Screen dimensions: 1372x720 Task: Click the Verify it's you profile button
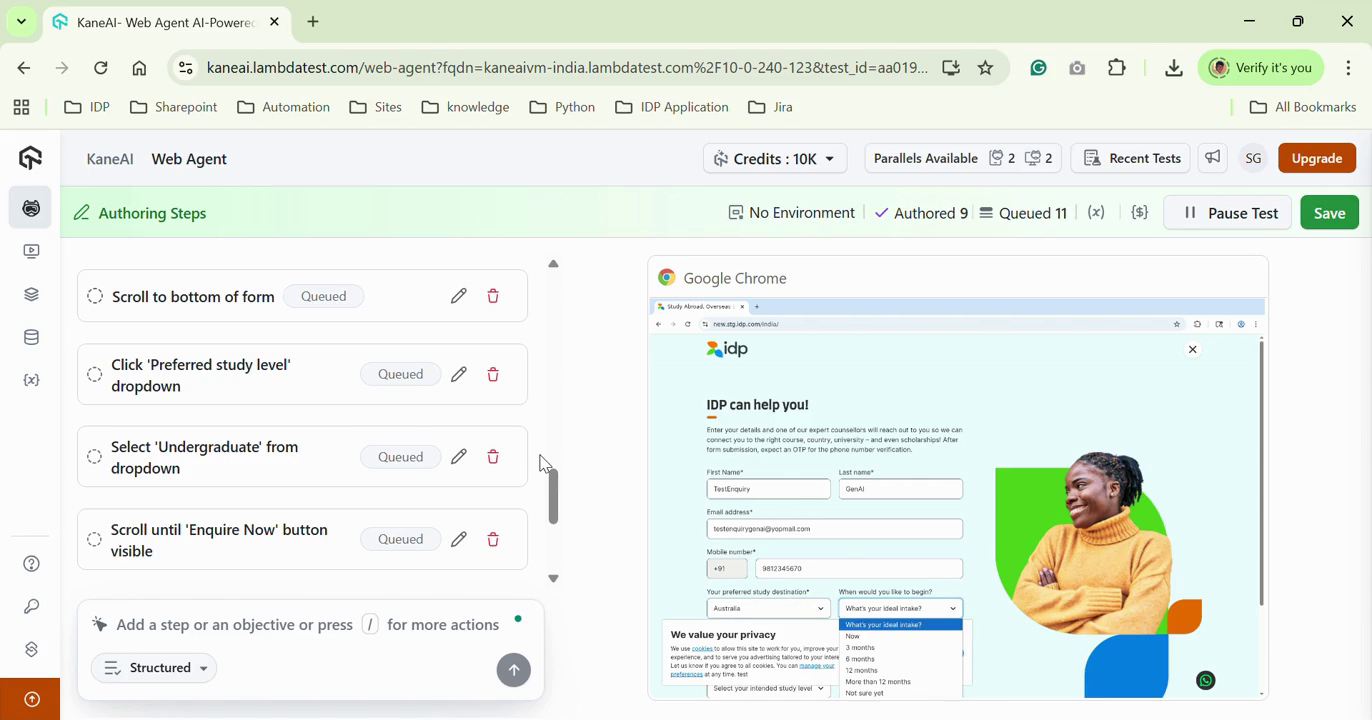pyautogui.click(x=1262, y=68)
